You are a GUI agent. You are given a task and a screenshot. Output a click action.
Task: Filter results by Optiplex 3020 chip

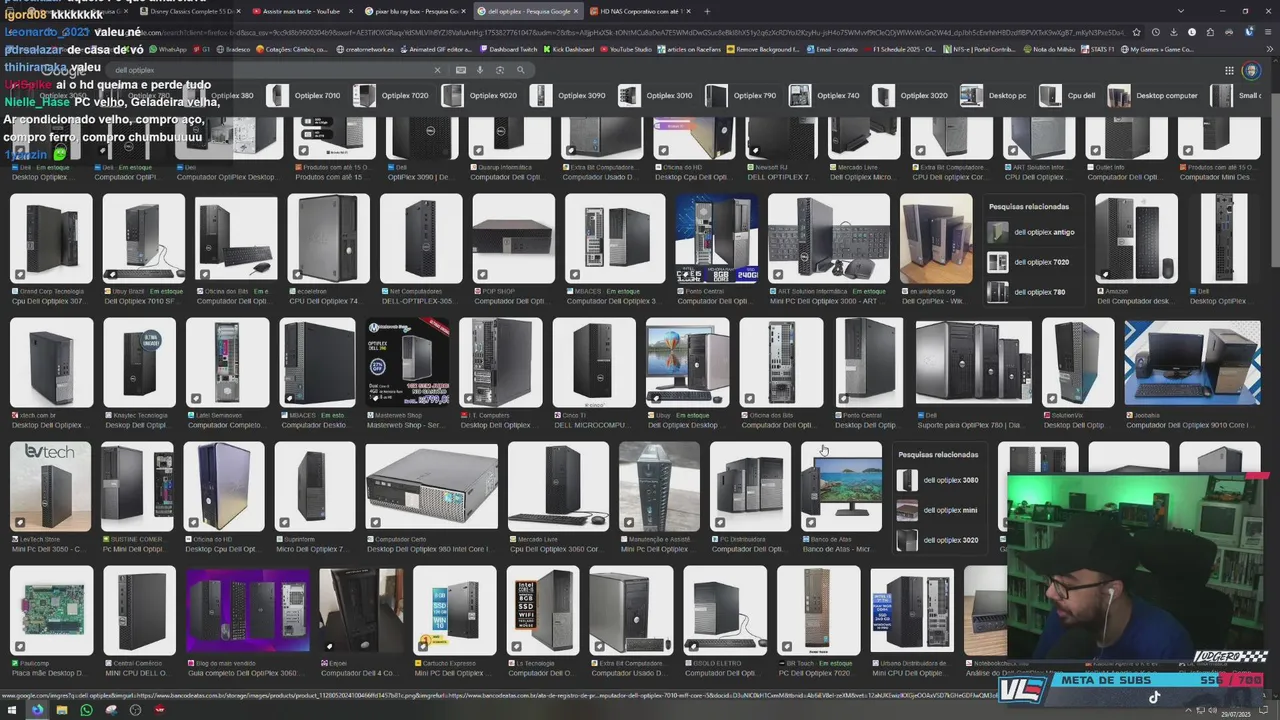coord(911,96)
